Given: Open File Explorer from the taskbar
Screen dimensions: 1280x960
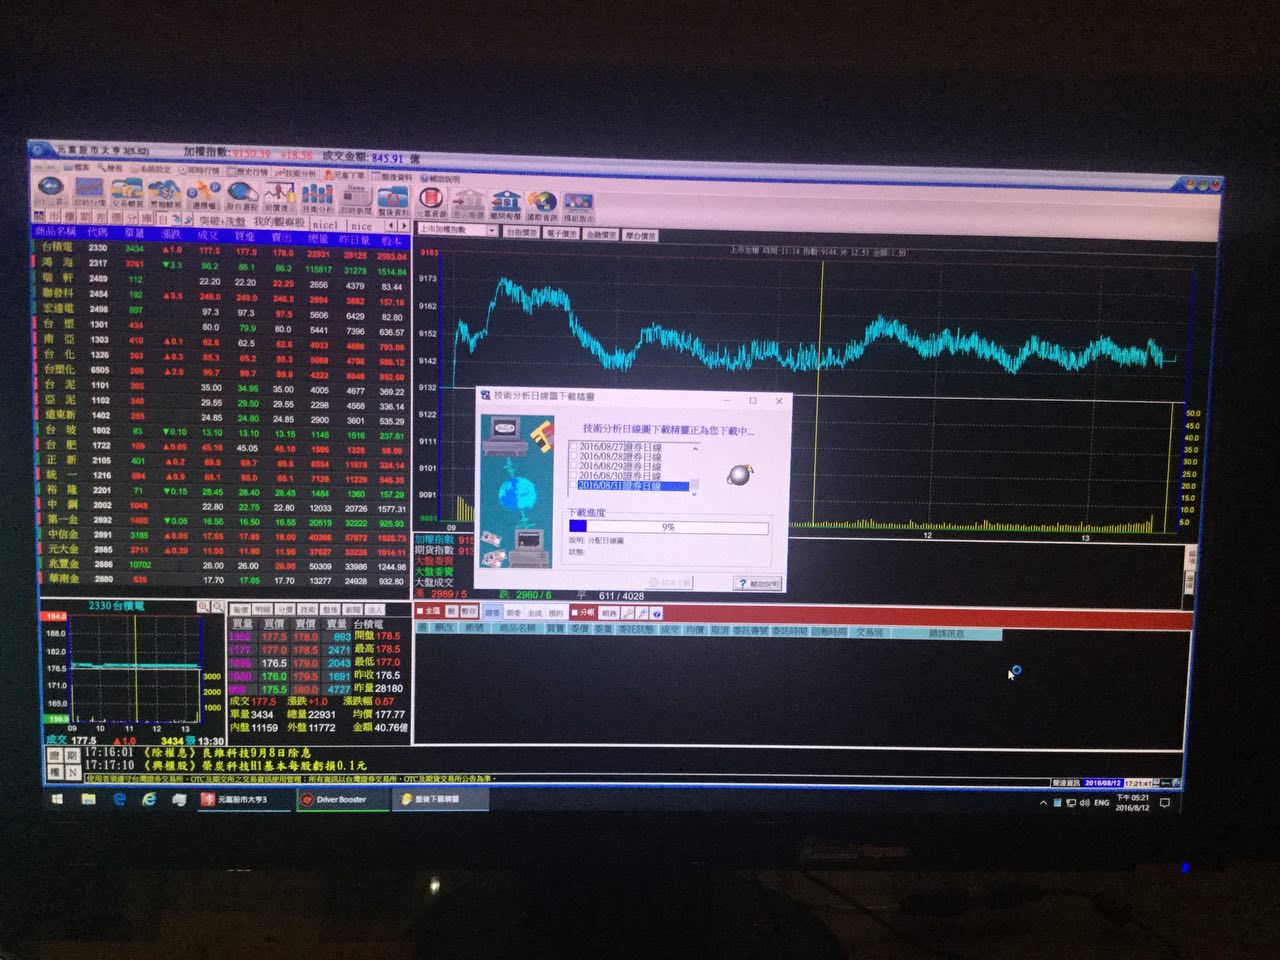Looking at the screenshot, I should [x=88, y=799].
